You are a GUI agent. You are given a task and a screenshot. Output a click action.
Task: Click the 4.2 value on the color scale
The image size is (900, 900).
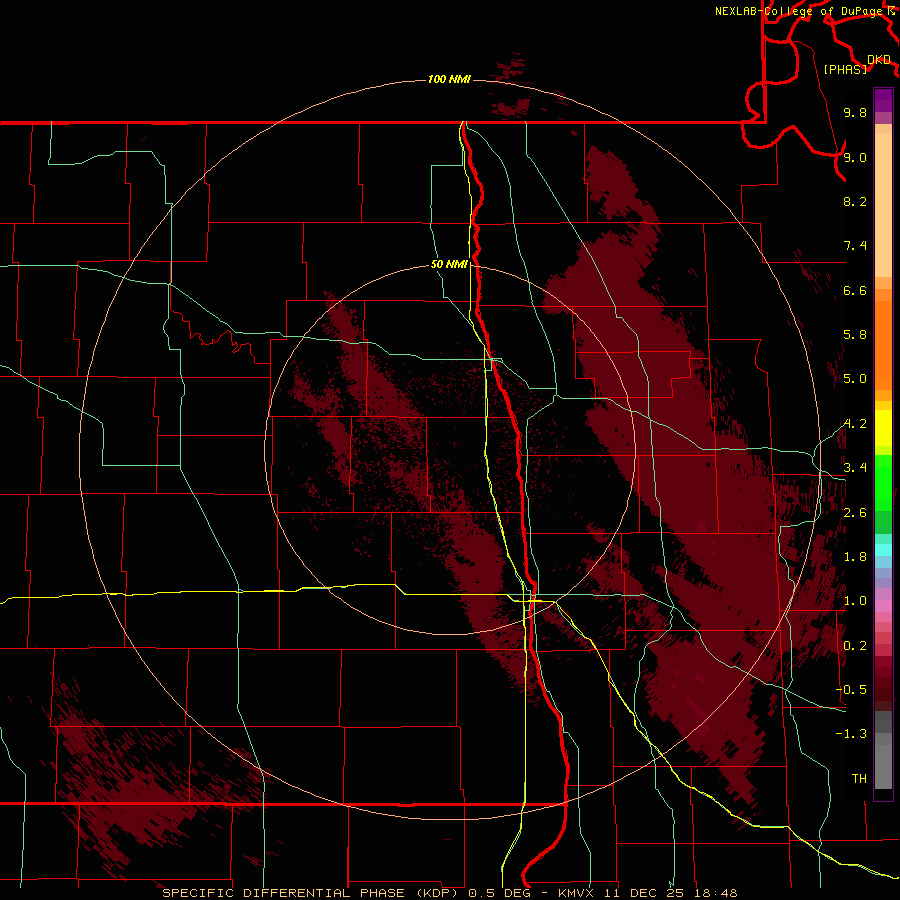(855, 424)
